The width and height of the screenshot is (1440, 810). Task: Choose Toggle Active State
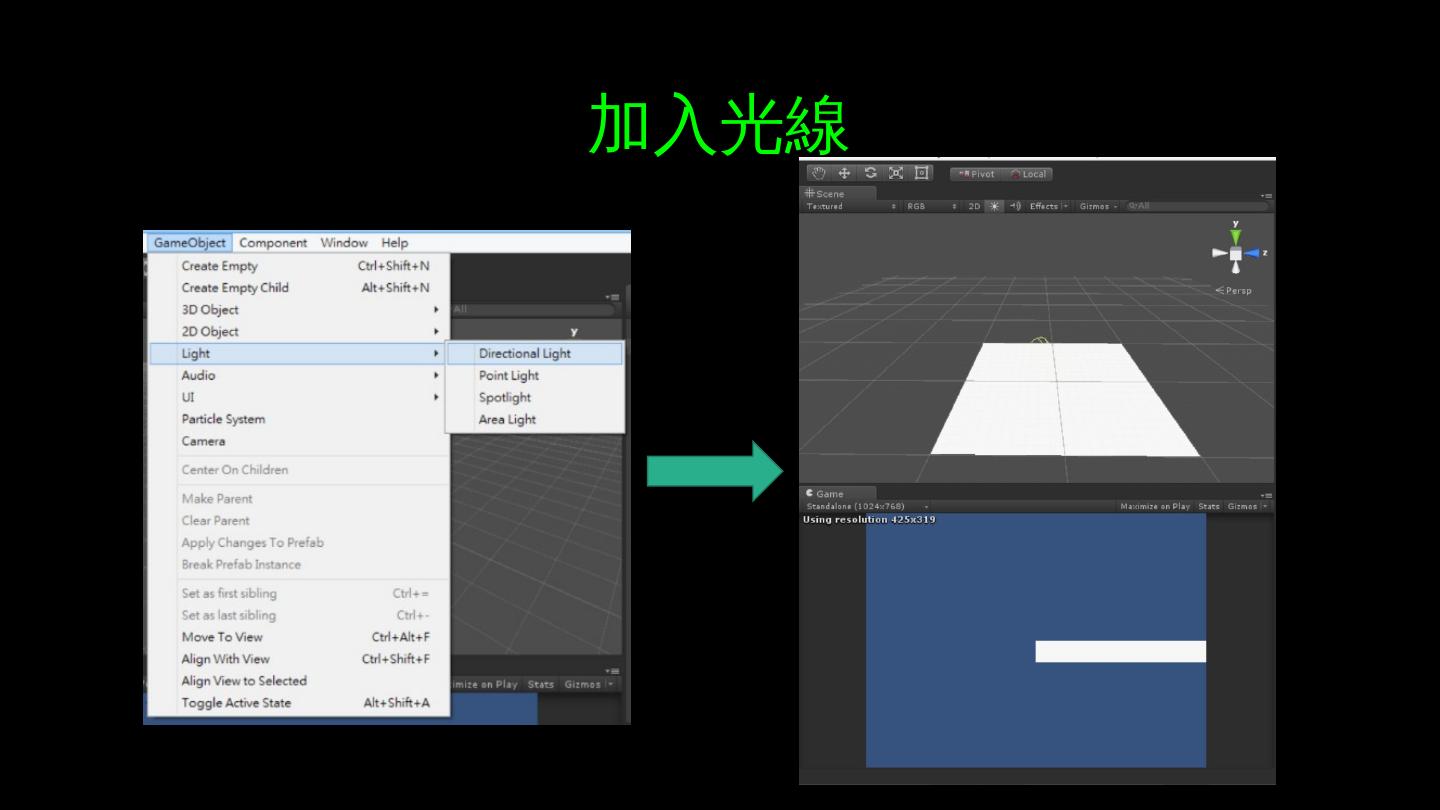coord(299,703)
